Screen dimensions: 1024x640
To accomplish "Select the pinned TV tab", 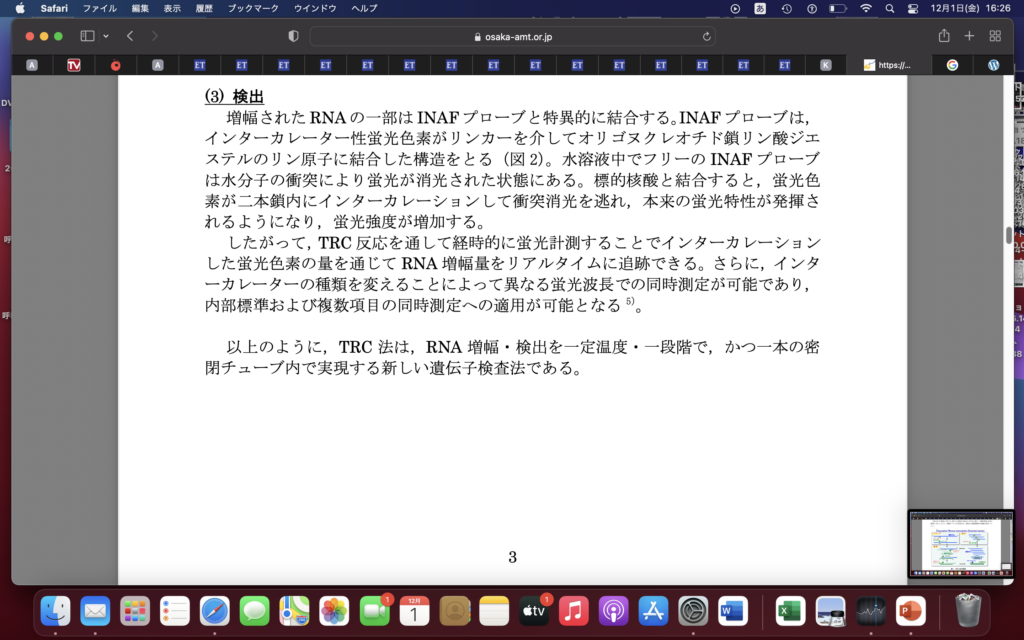I will click(74, 65).
